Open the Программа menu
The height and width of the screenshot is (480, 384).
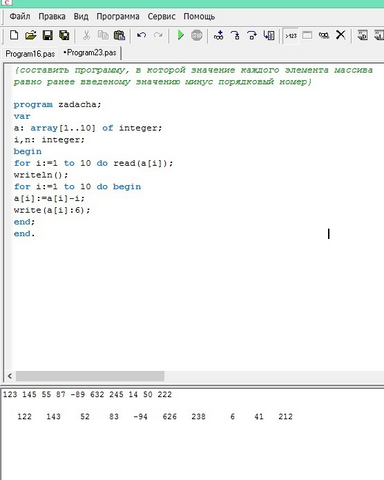(x=118, y=16)
